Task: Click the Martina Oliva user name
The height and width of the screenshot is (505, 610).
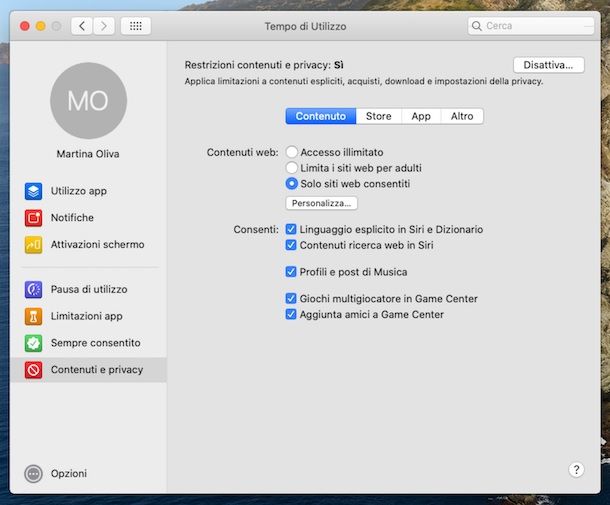Action: pos(88,154)
